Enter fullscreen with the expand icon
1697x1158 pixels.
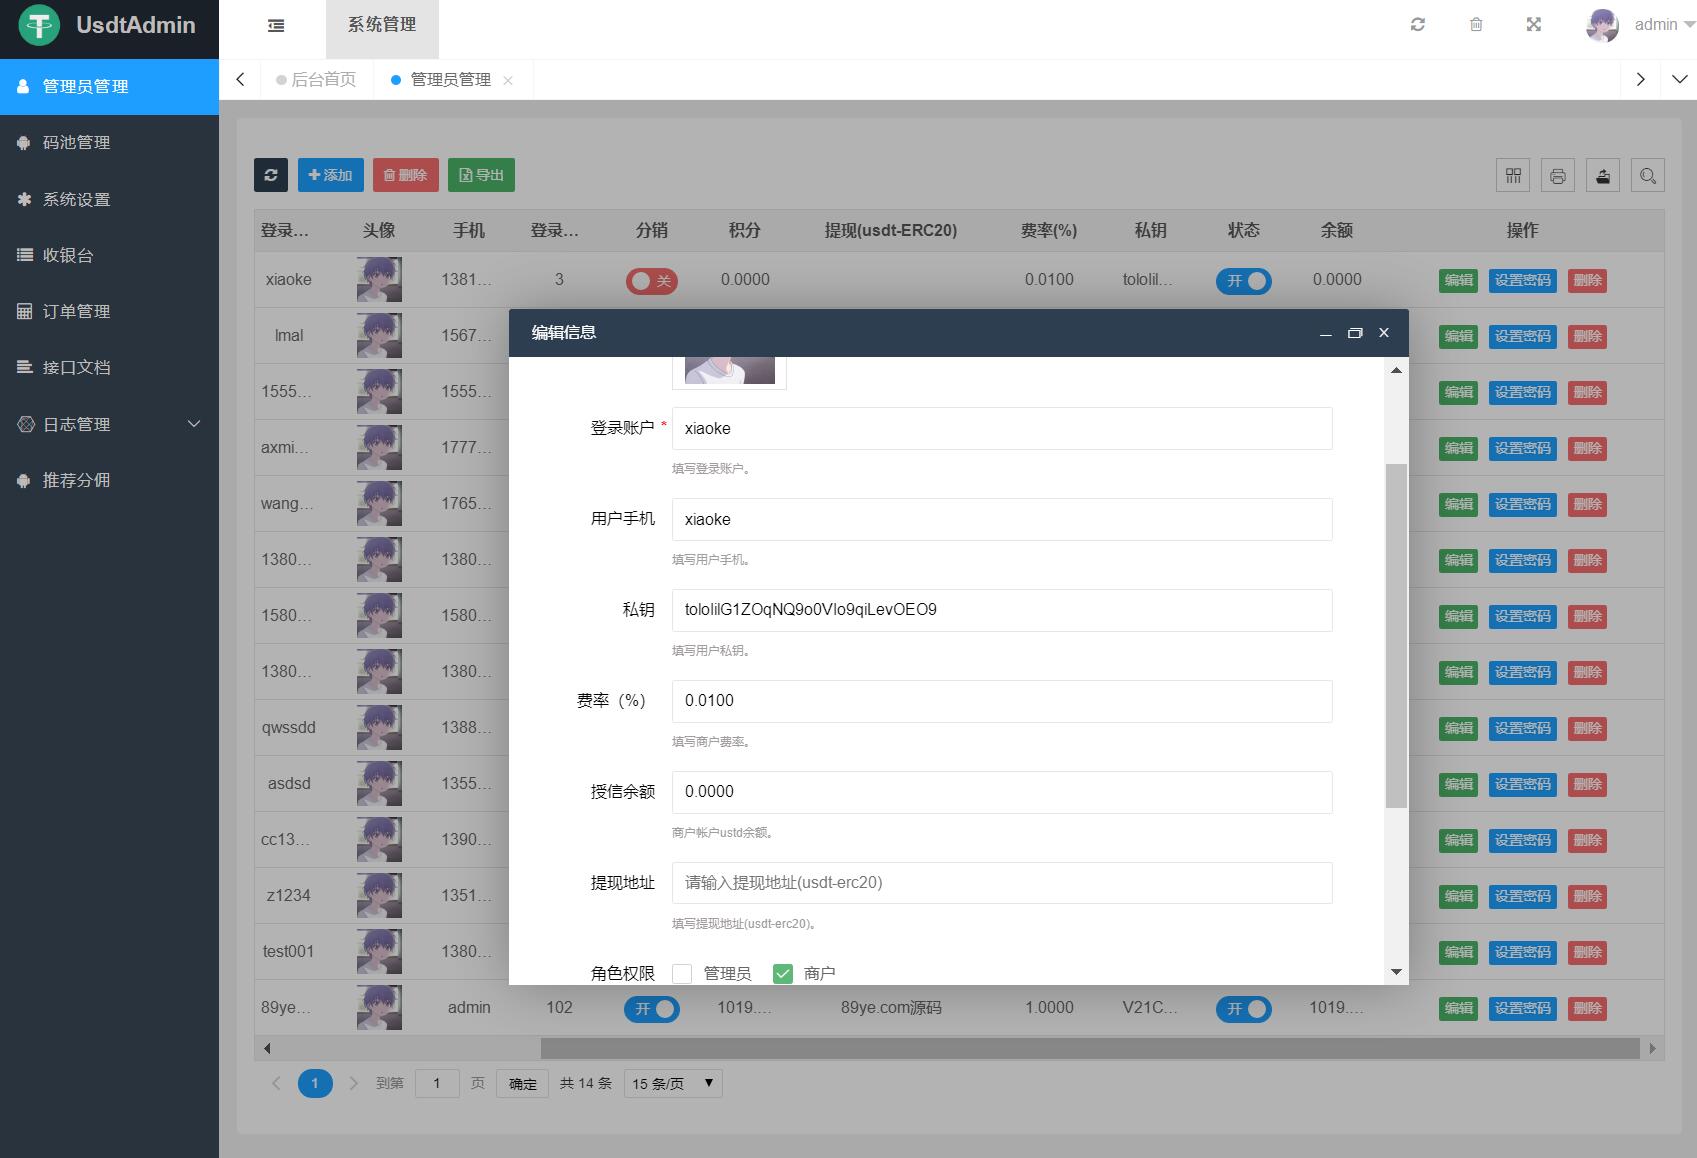[1534, 25]
